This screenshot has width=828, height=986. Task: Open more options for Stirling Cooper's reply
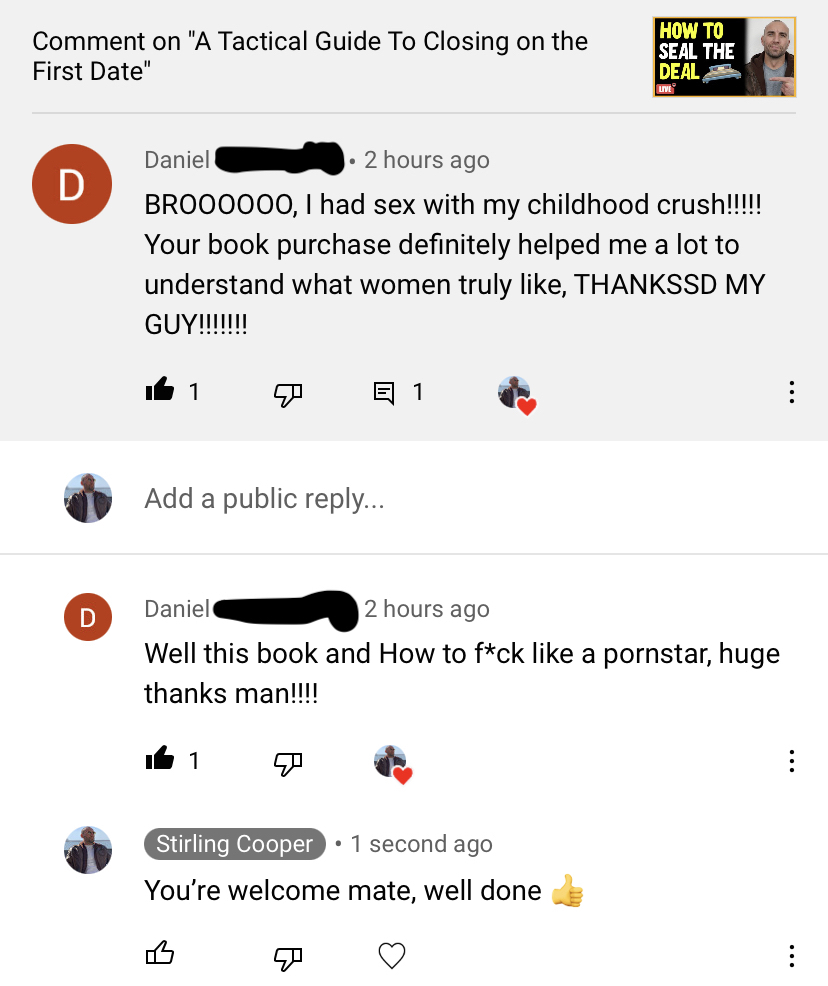tap(792, 956)
